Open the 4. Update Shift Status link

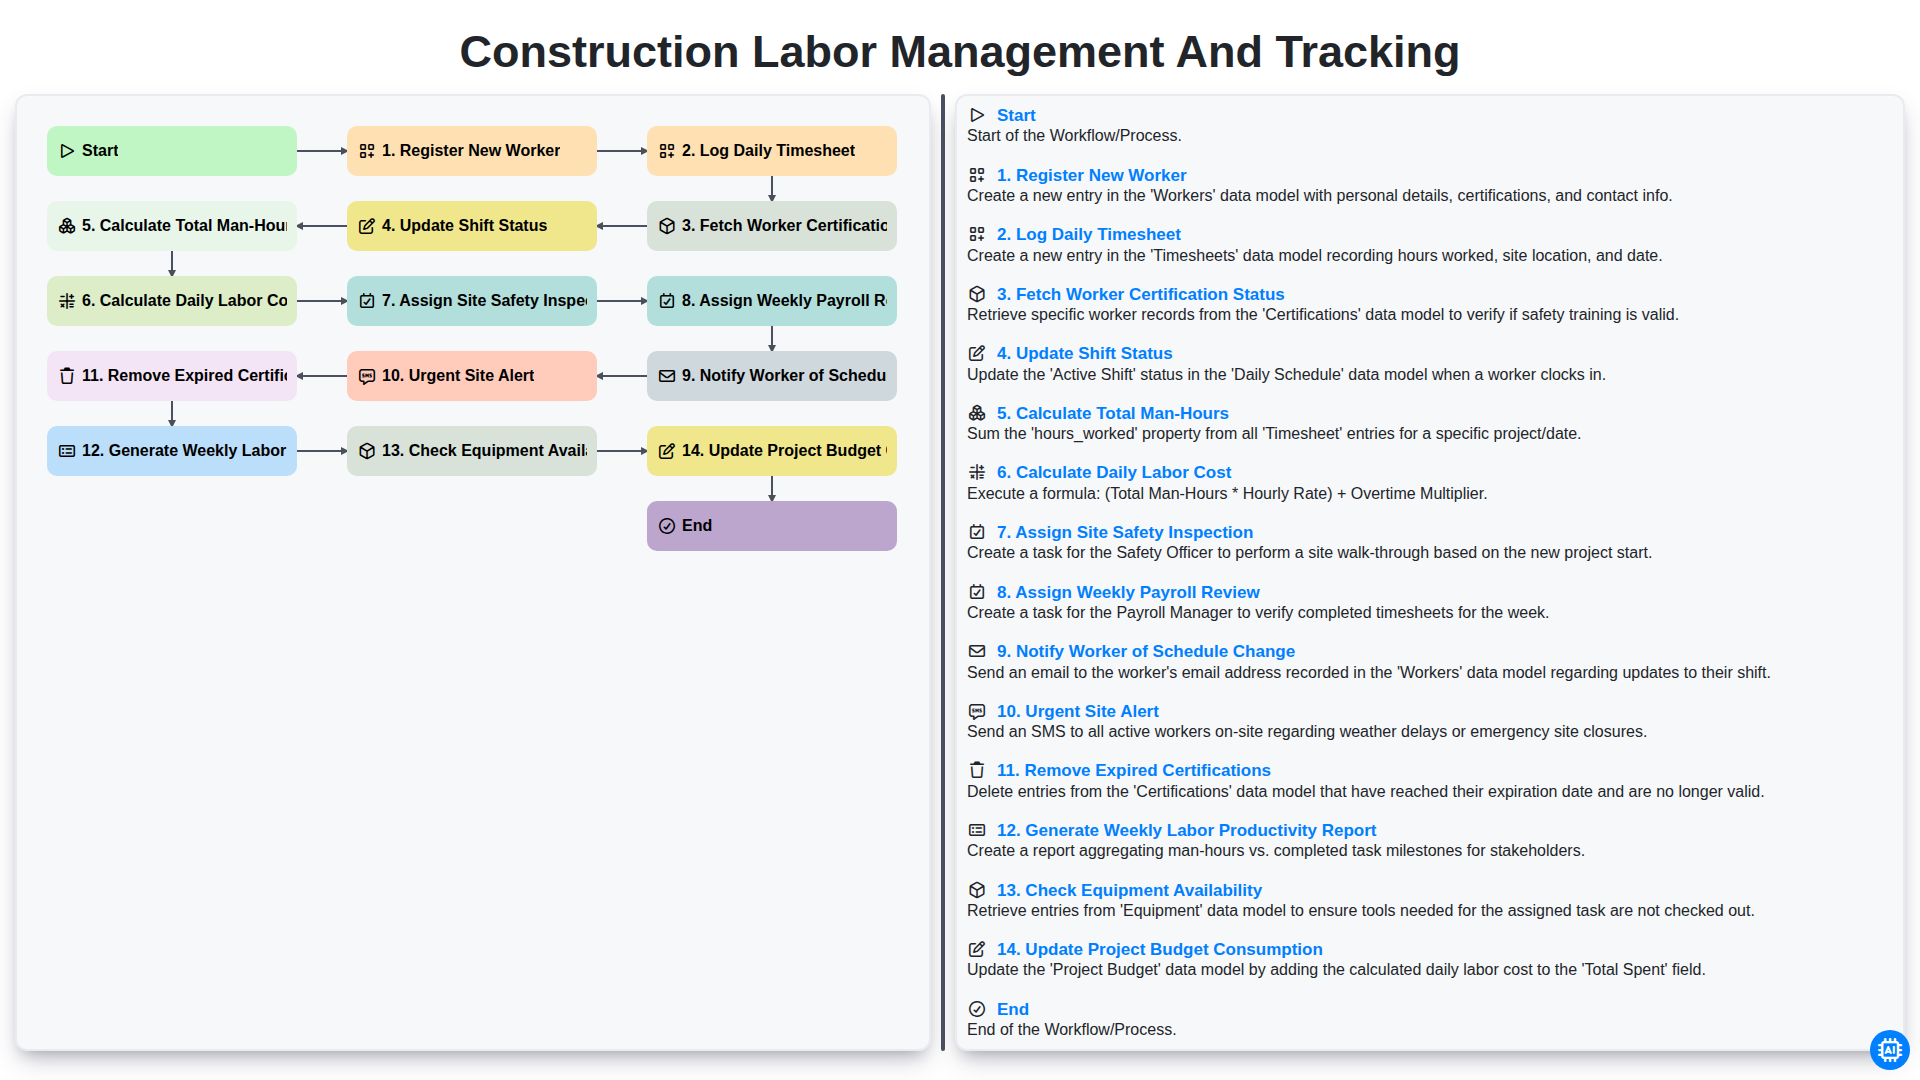point(1084,353)
